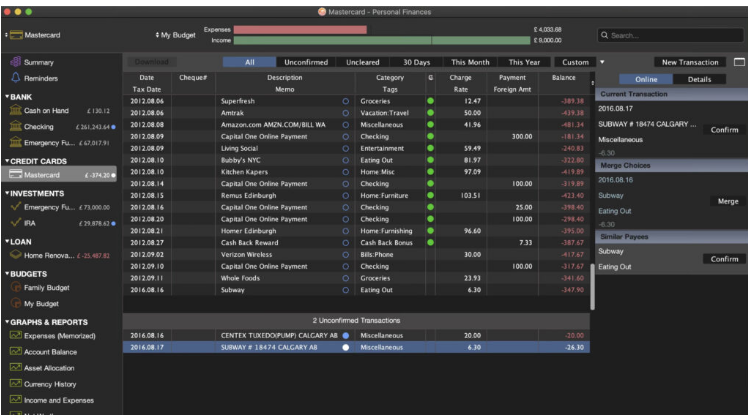Click the Reminders bell icon
Image resolution: width=748 pixels, height=419 pixels.
pyautogui.click(x=14, y=78)
